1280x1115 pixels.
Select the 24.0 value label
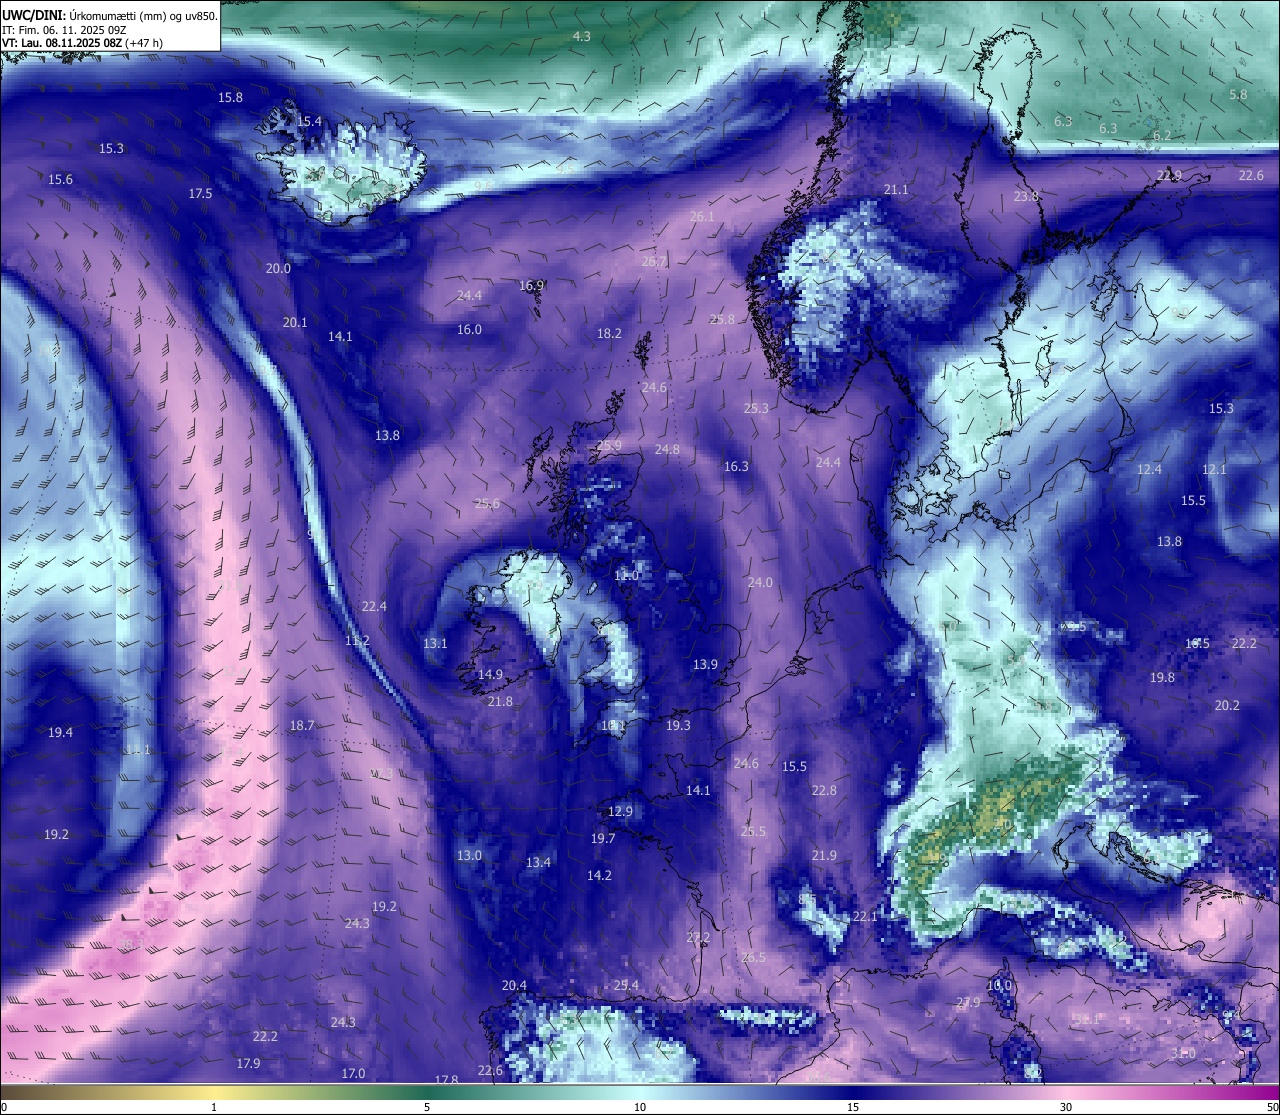click(x=760, y=582)
